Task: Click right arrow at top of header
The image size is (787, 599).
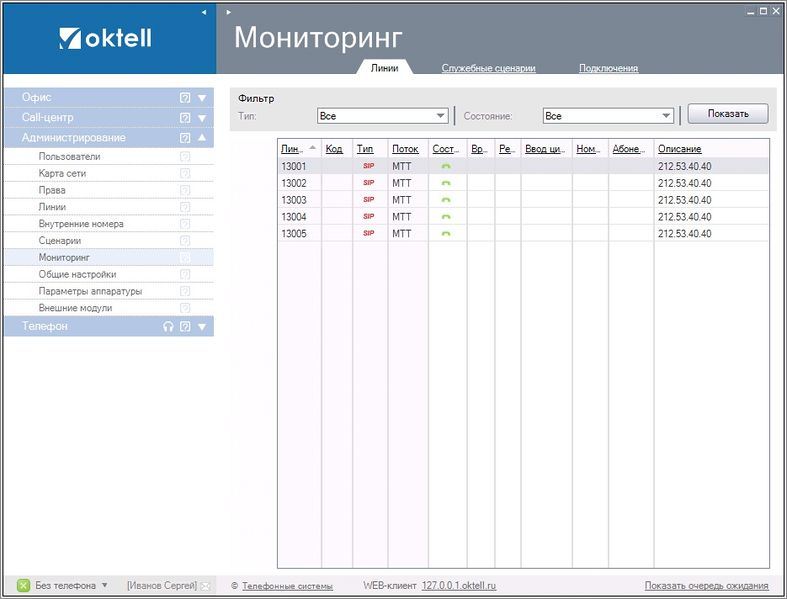Action: click(x=228, y=12)
